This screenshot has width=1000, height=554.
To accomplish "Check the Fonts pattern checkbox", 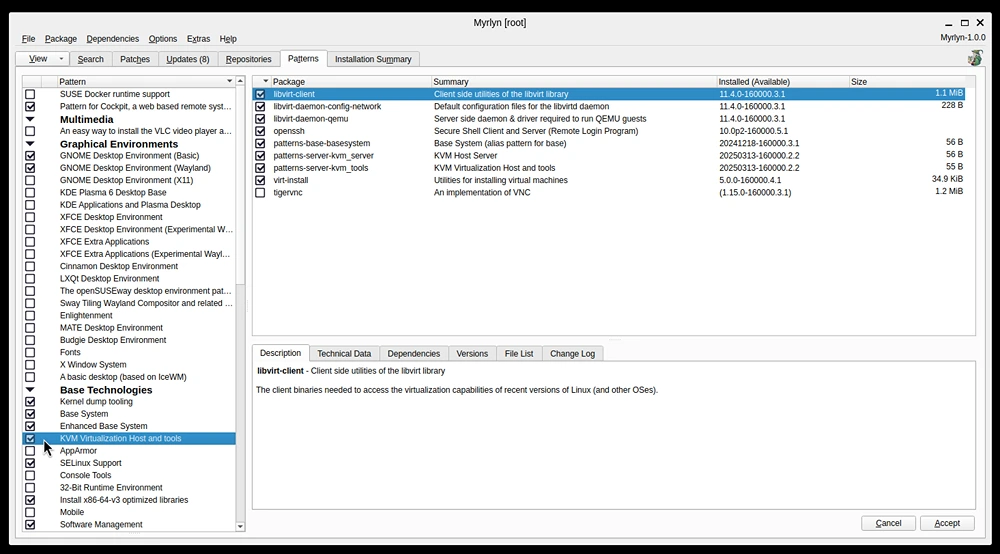I will point(30,353).
